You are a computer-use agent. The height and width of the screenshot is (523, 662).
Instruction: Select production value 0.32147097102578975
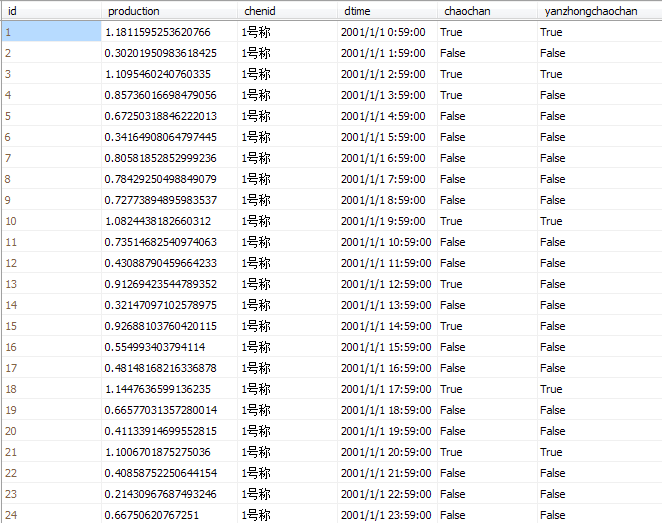[160, 305]
